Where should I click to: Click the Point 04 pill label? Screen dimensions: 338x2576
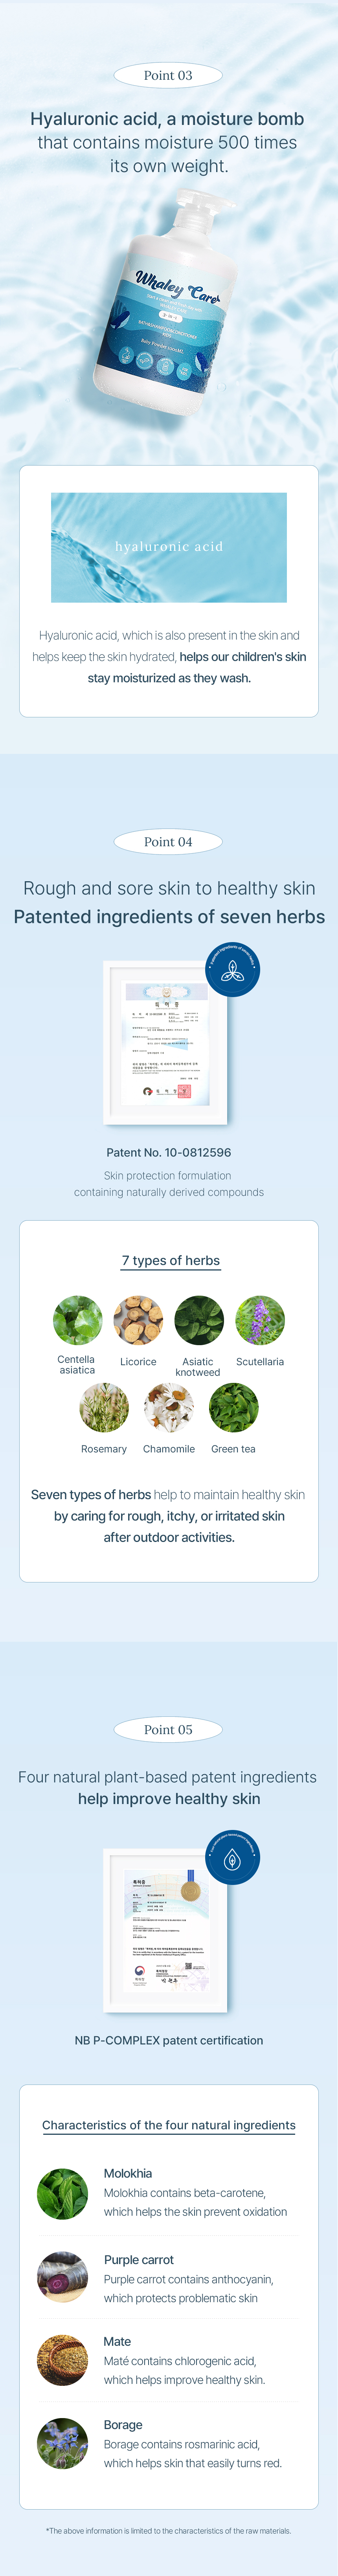(168, 842)
